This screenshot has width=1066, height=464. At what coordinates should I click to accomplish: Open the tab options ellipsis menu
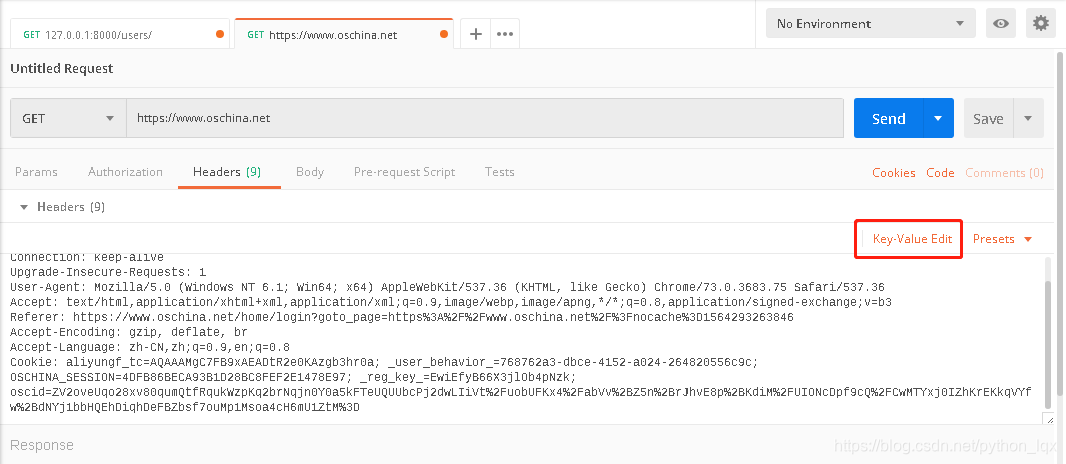click(504, 34)
